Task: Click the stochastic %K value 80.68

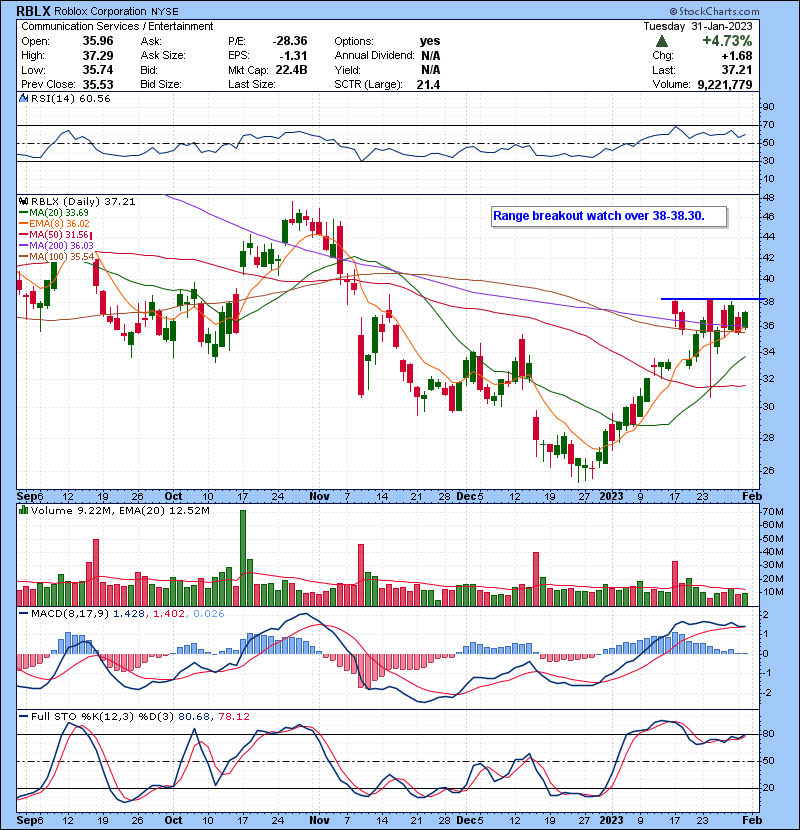Action: tap(193, 717)
